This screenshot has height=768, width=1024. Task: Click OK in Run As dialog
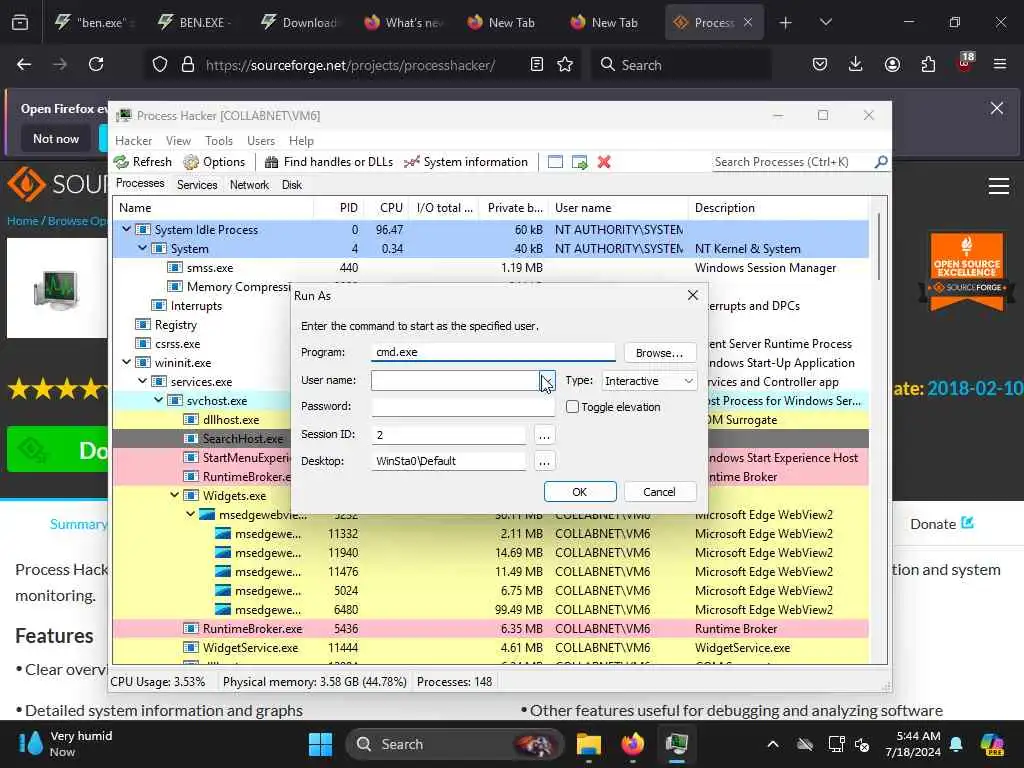click(x=580, y=492)
